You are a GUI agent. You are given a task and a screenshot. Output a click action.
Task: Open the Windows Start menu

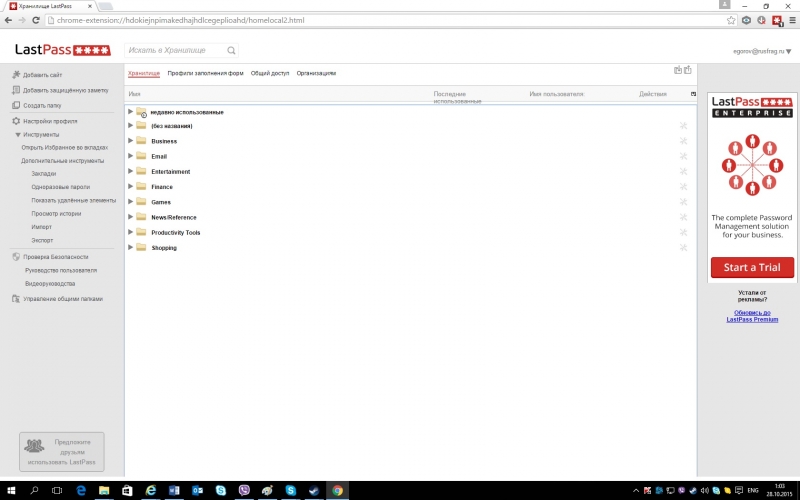[x=11, y=490]
